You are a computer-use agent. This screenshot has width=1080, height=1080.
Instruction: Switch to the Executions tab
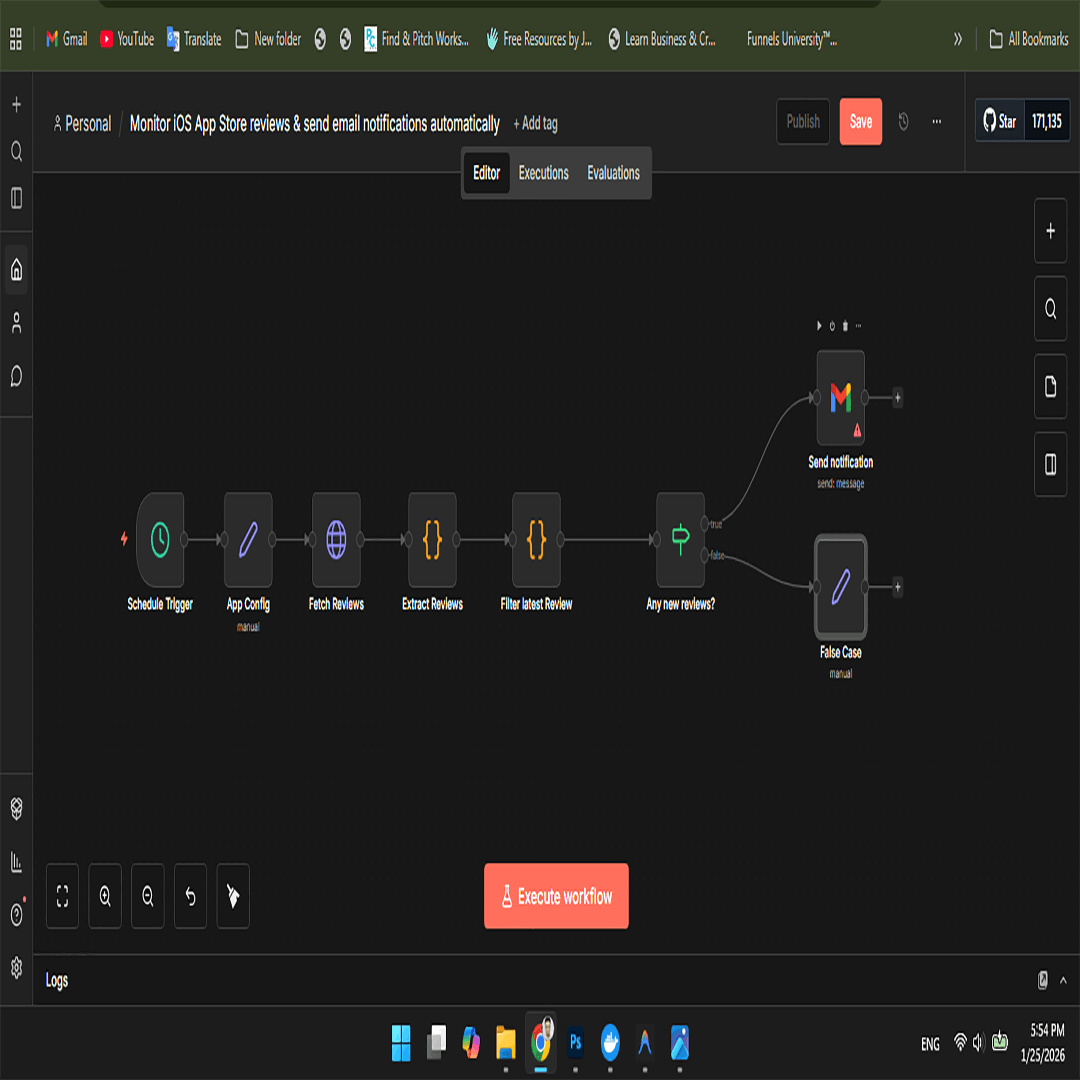click(542, 173)
